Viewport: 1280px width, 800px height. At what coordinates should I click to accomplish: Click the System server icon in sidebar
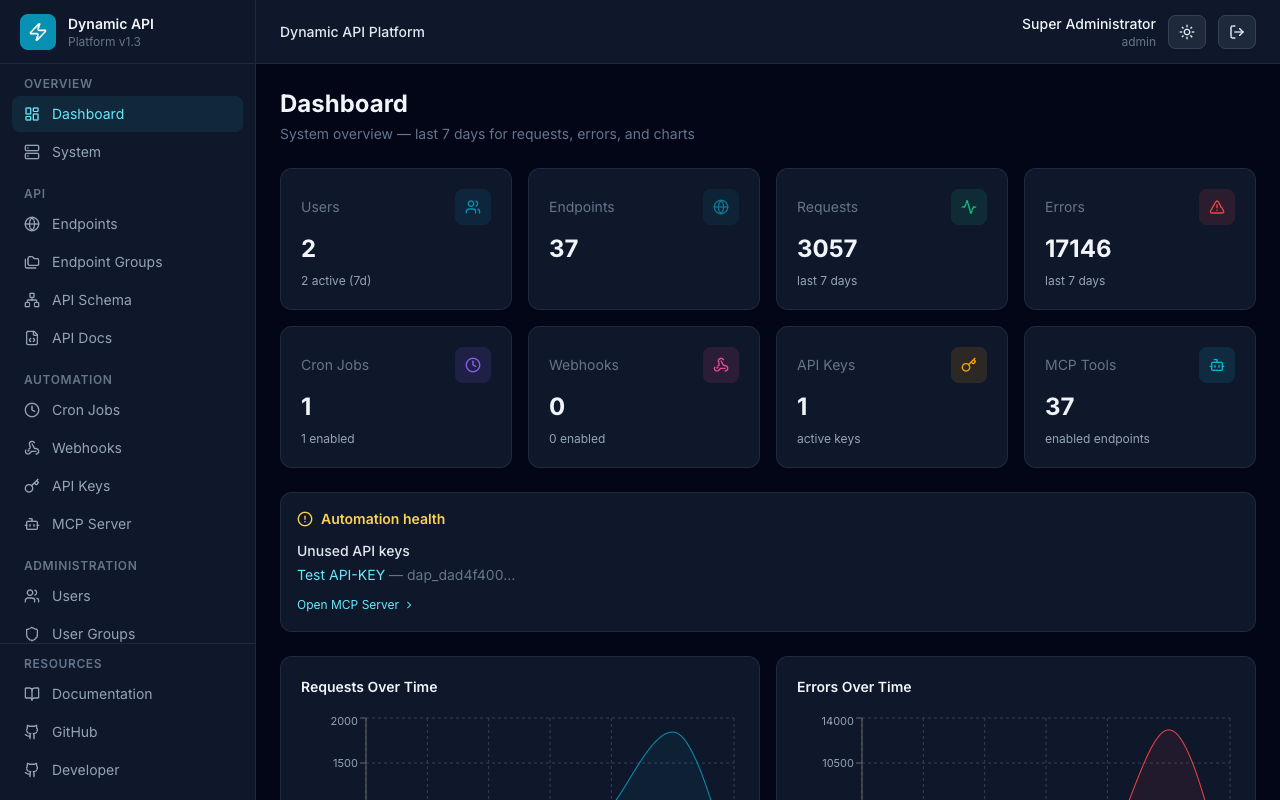click(x=32, y=152)
